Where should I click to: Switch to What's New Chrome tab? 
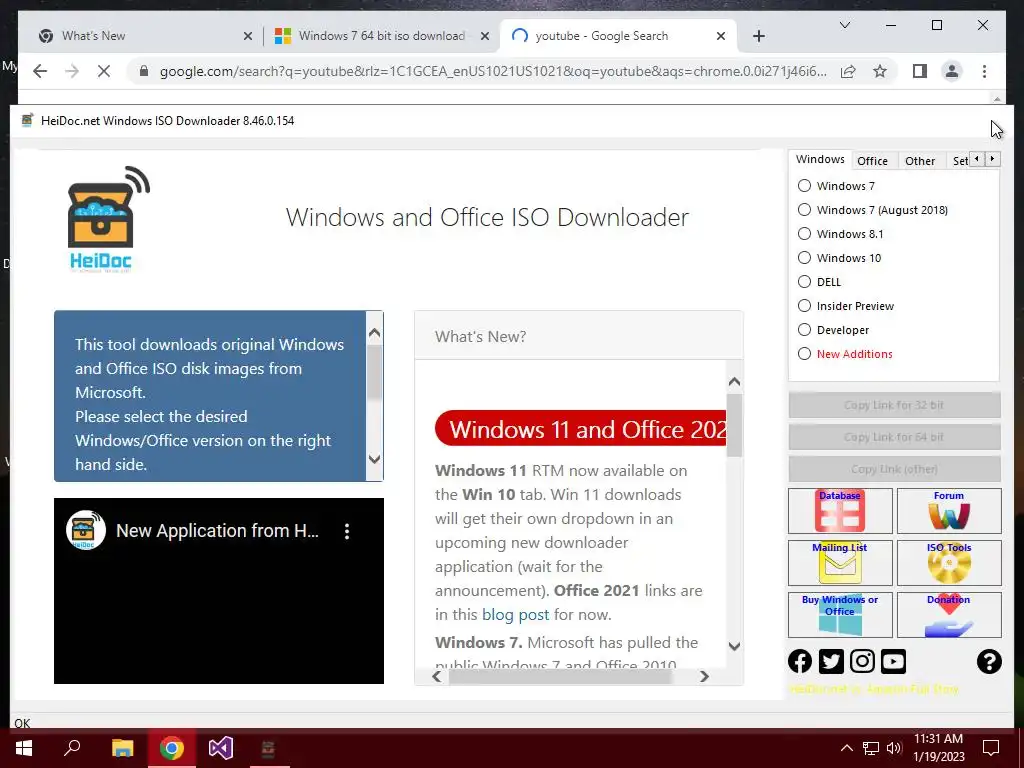click(x=146, y=36)
